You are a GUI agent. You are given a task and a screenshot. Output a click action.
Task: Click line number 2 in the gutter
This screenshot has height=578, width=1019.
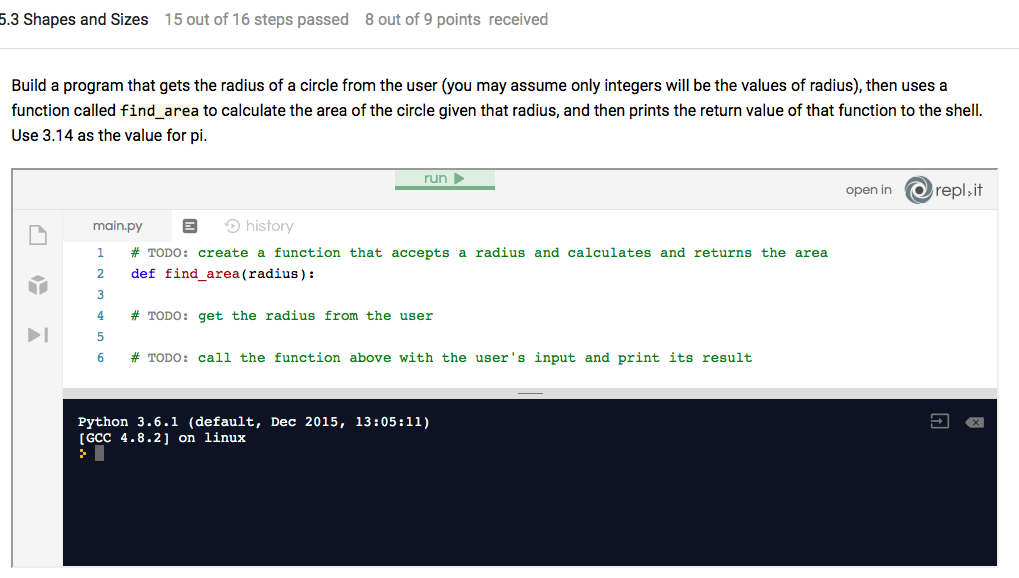click(100, 273)
